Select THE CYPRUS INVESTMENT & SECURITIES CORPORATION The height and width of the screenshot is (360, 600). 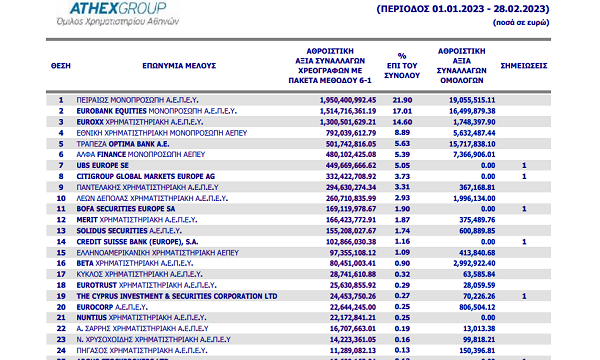[x=177, y=296]
